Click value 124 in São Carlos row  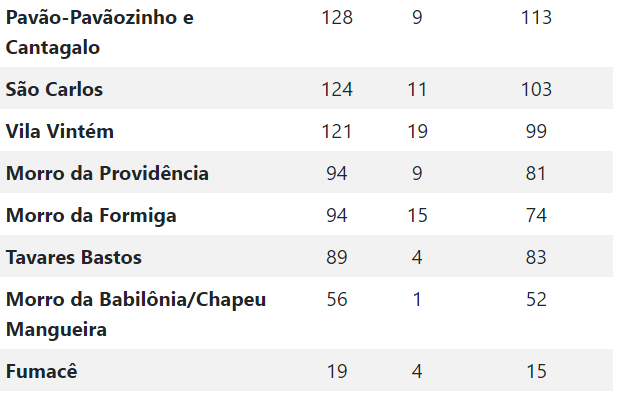(x=337, y=89)
